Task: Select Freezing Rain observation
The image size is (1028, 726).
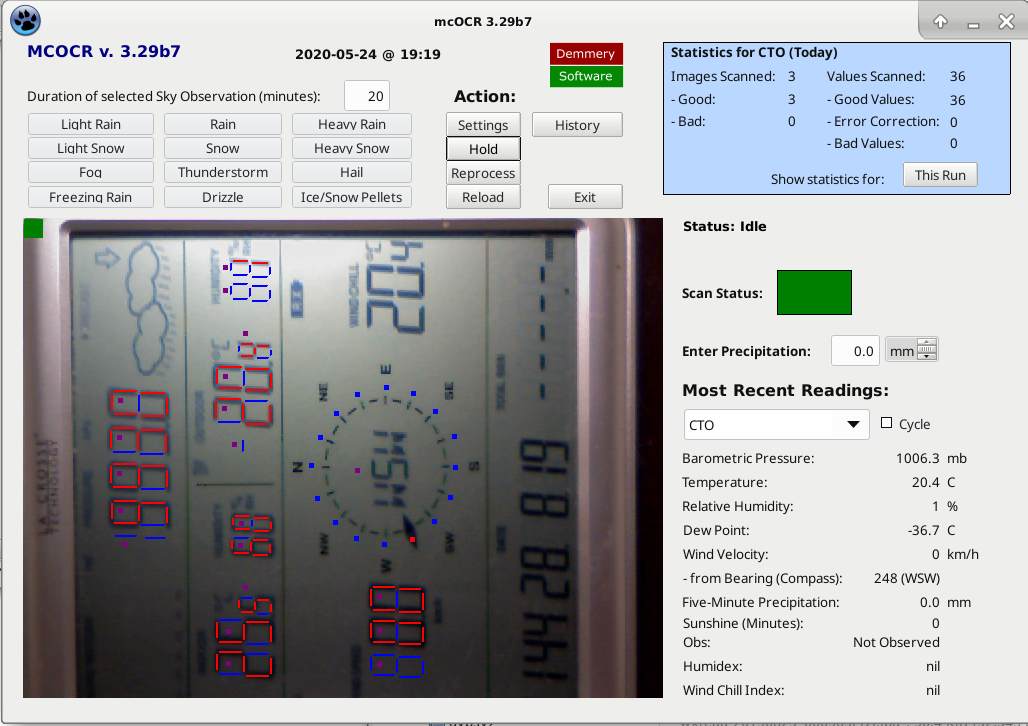Action: click(x=90, y=197)
